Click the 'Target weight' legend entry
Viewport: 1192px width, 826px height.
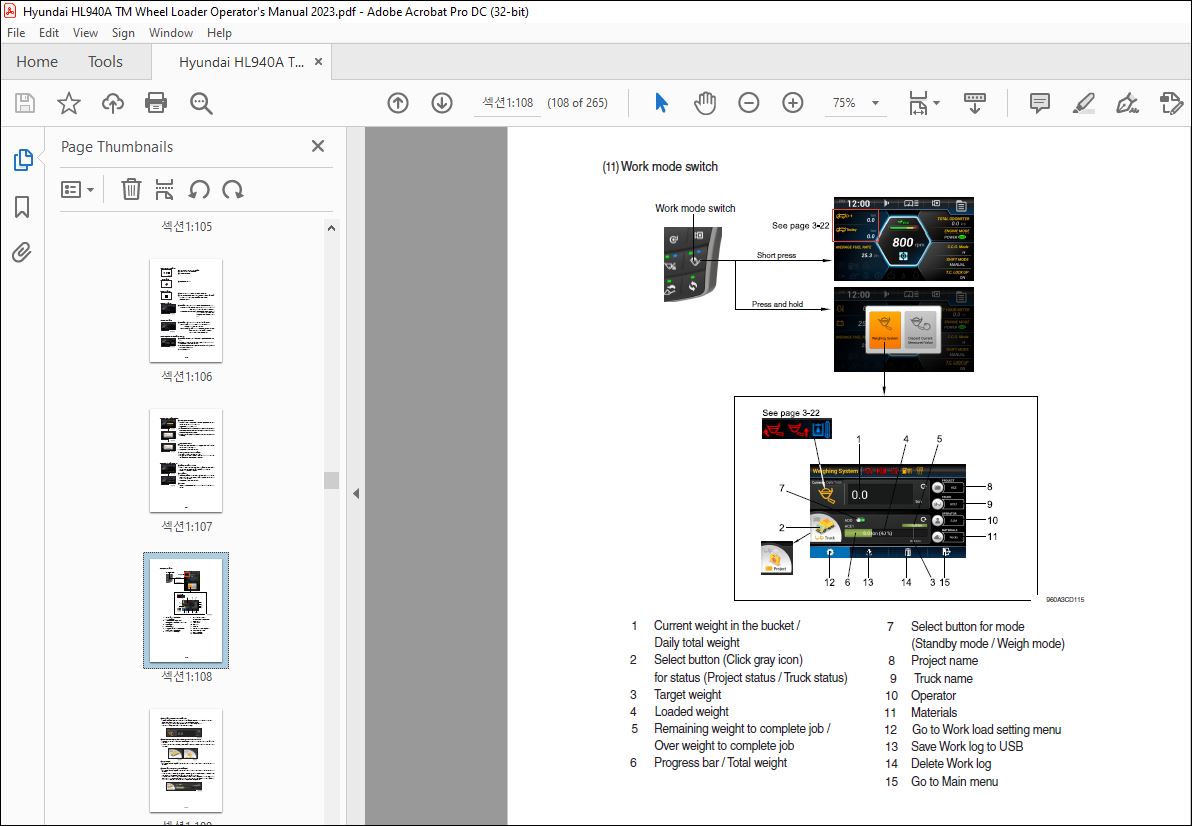coord(687,695)
